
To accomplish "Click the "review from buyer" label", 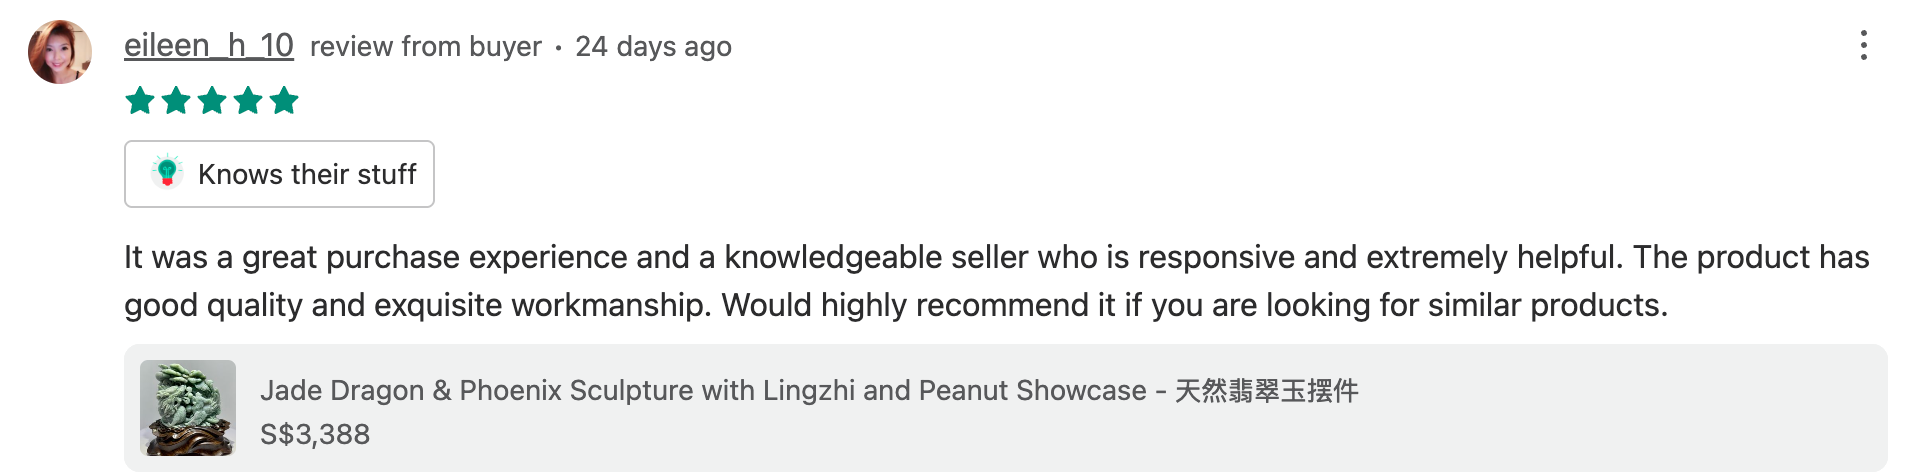I will (x=425, y=47).
